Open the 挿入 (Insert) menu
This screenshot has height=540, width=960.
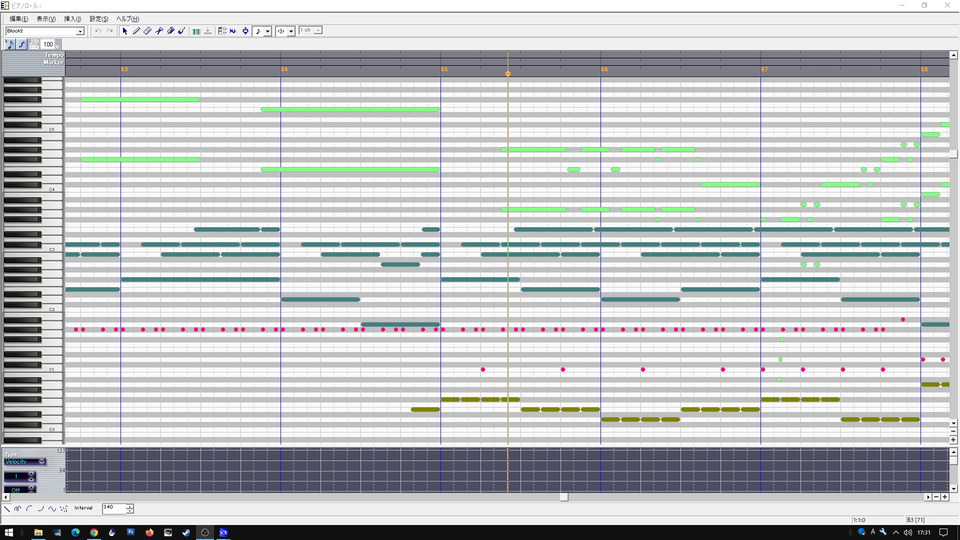click(72, 19)
